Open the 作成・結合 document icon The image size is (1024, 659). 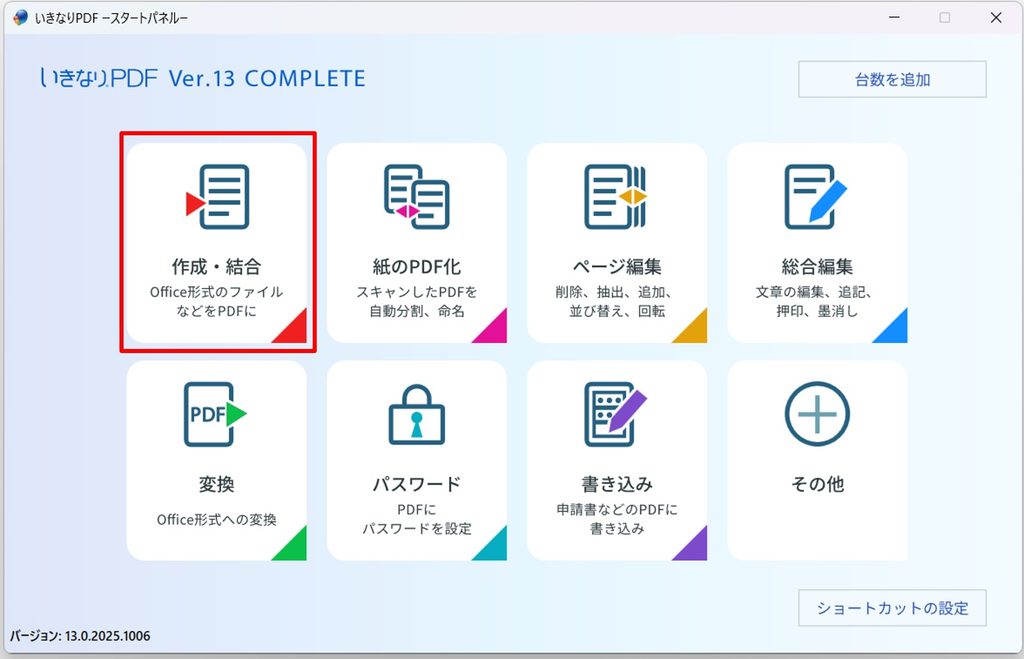pyautogui.click(x=217, y=197)
